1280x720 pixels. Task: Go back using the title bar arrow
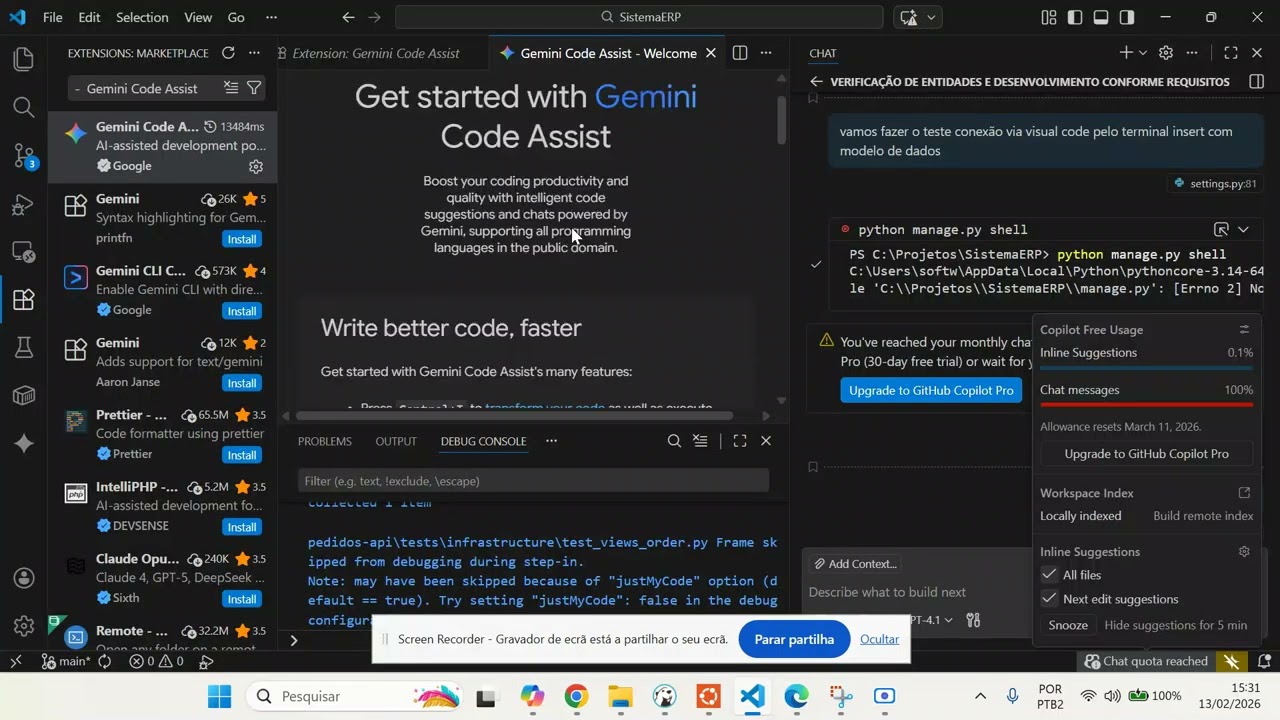[x=348, y=17]
